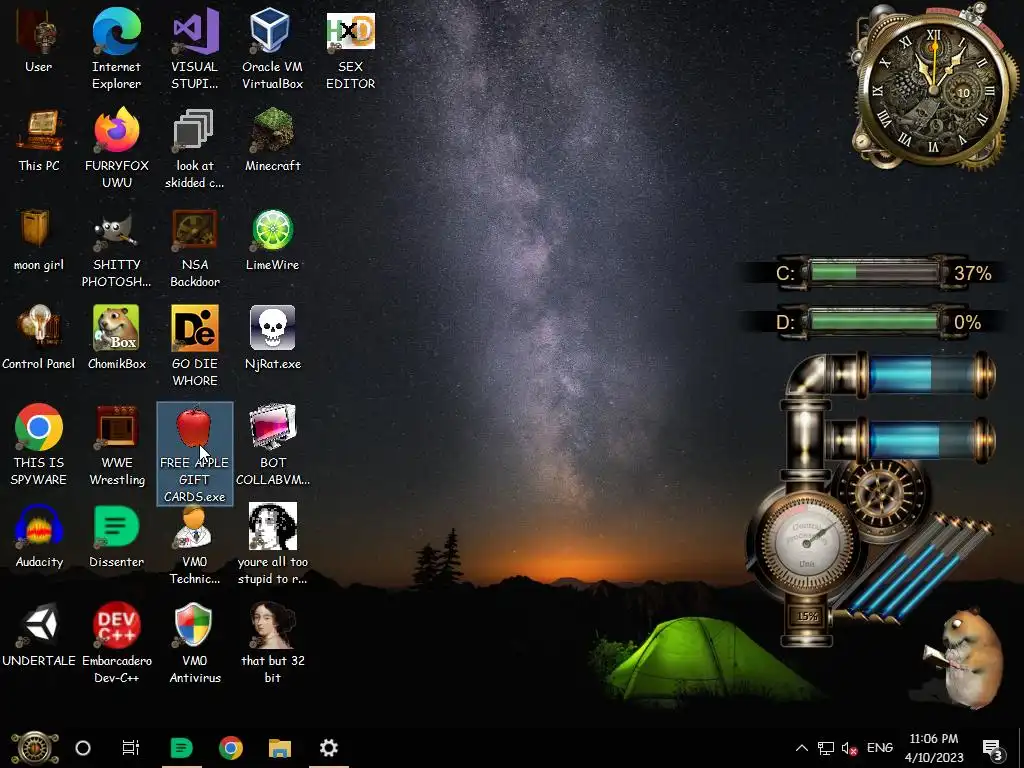Click the C: drive usage bar
The width and height of the screenshot is (1024, 768).
(875, 272)
